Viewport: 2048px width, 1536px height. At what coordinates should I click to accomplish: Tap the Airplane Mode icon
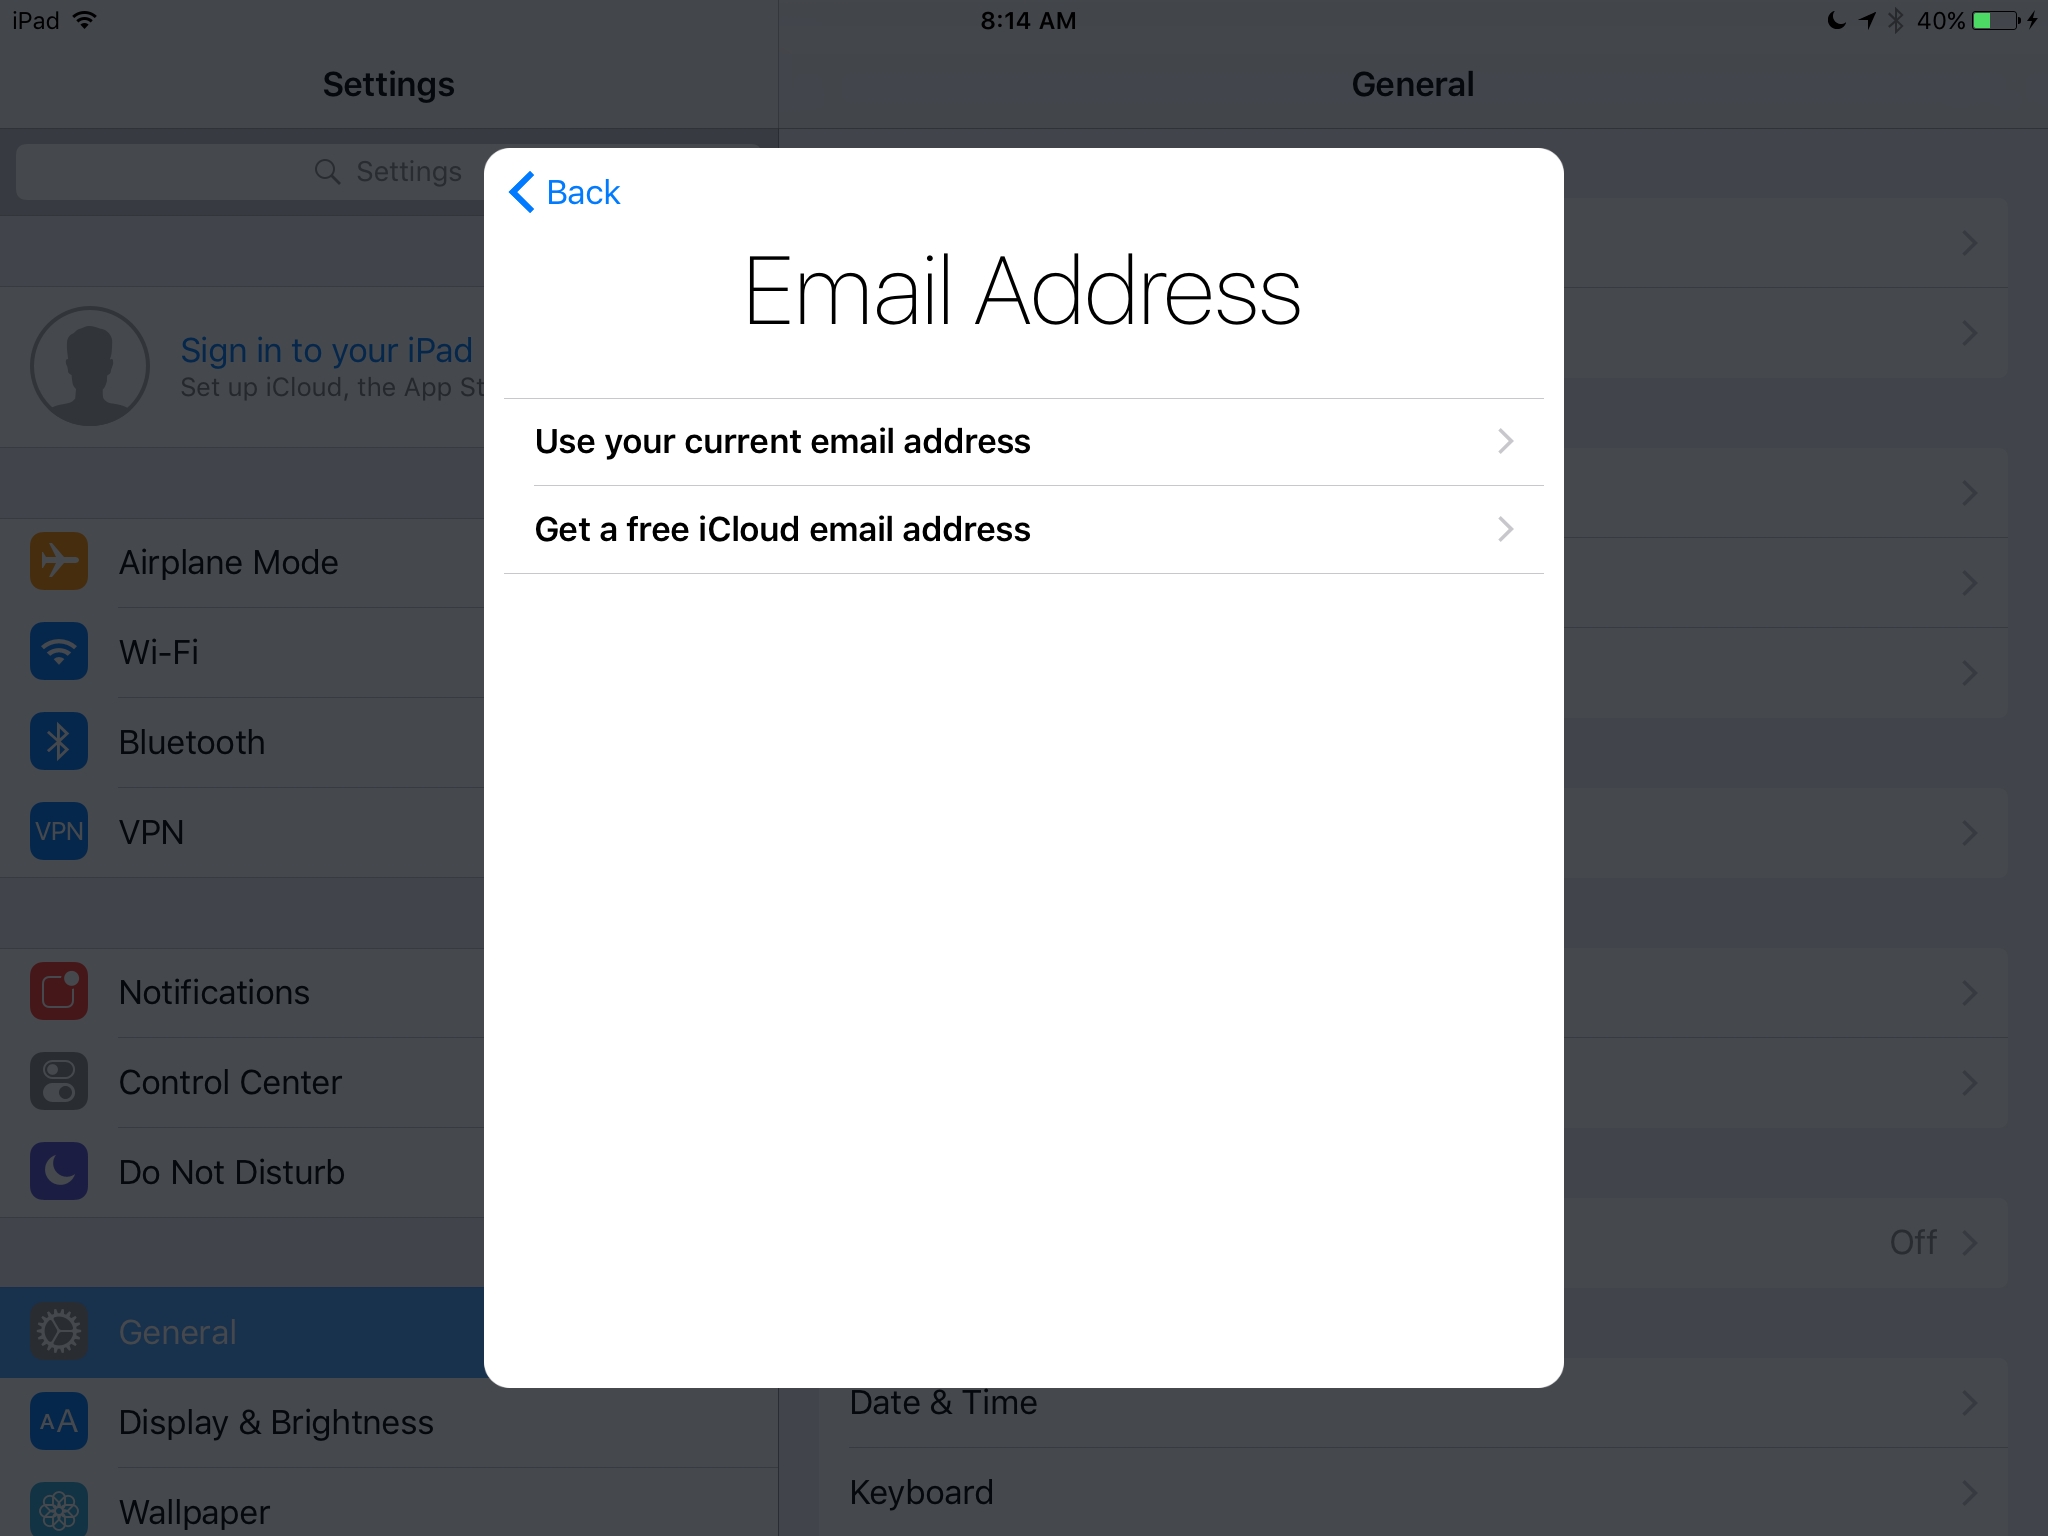pyautogui.click(x=58, y=560)
